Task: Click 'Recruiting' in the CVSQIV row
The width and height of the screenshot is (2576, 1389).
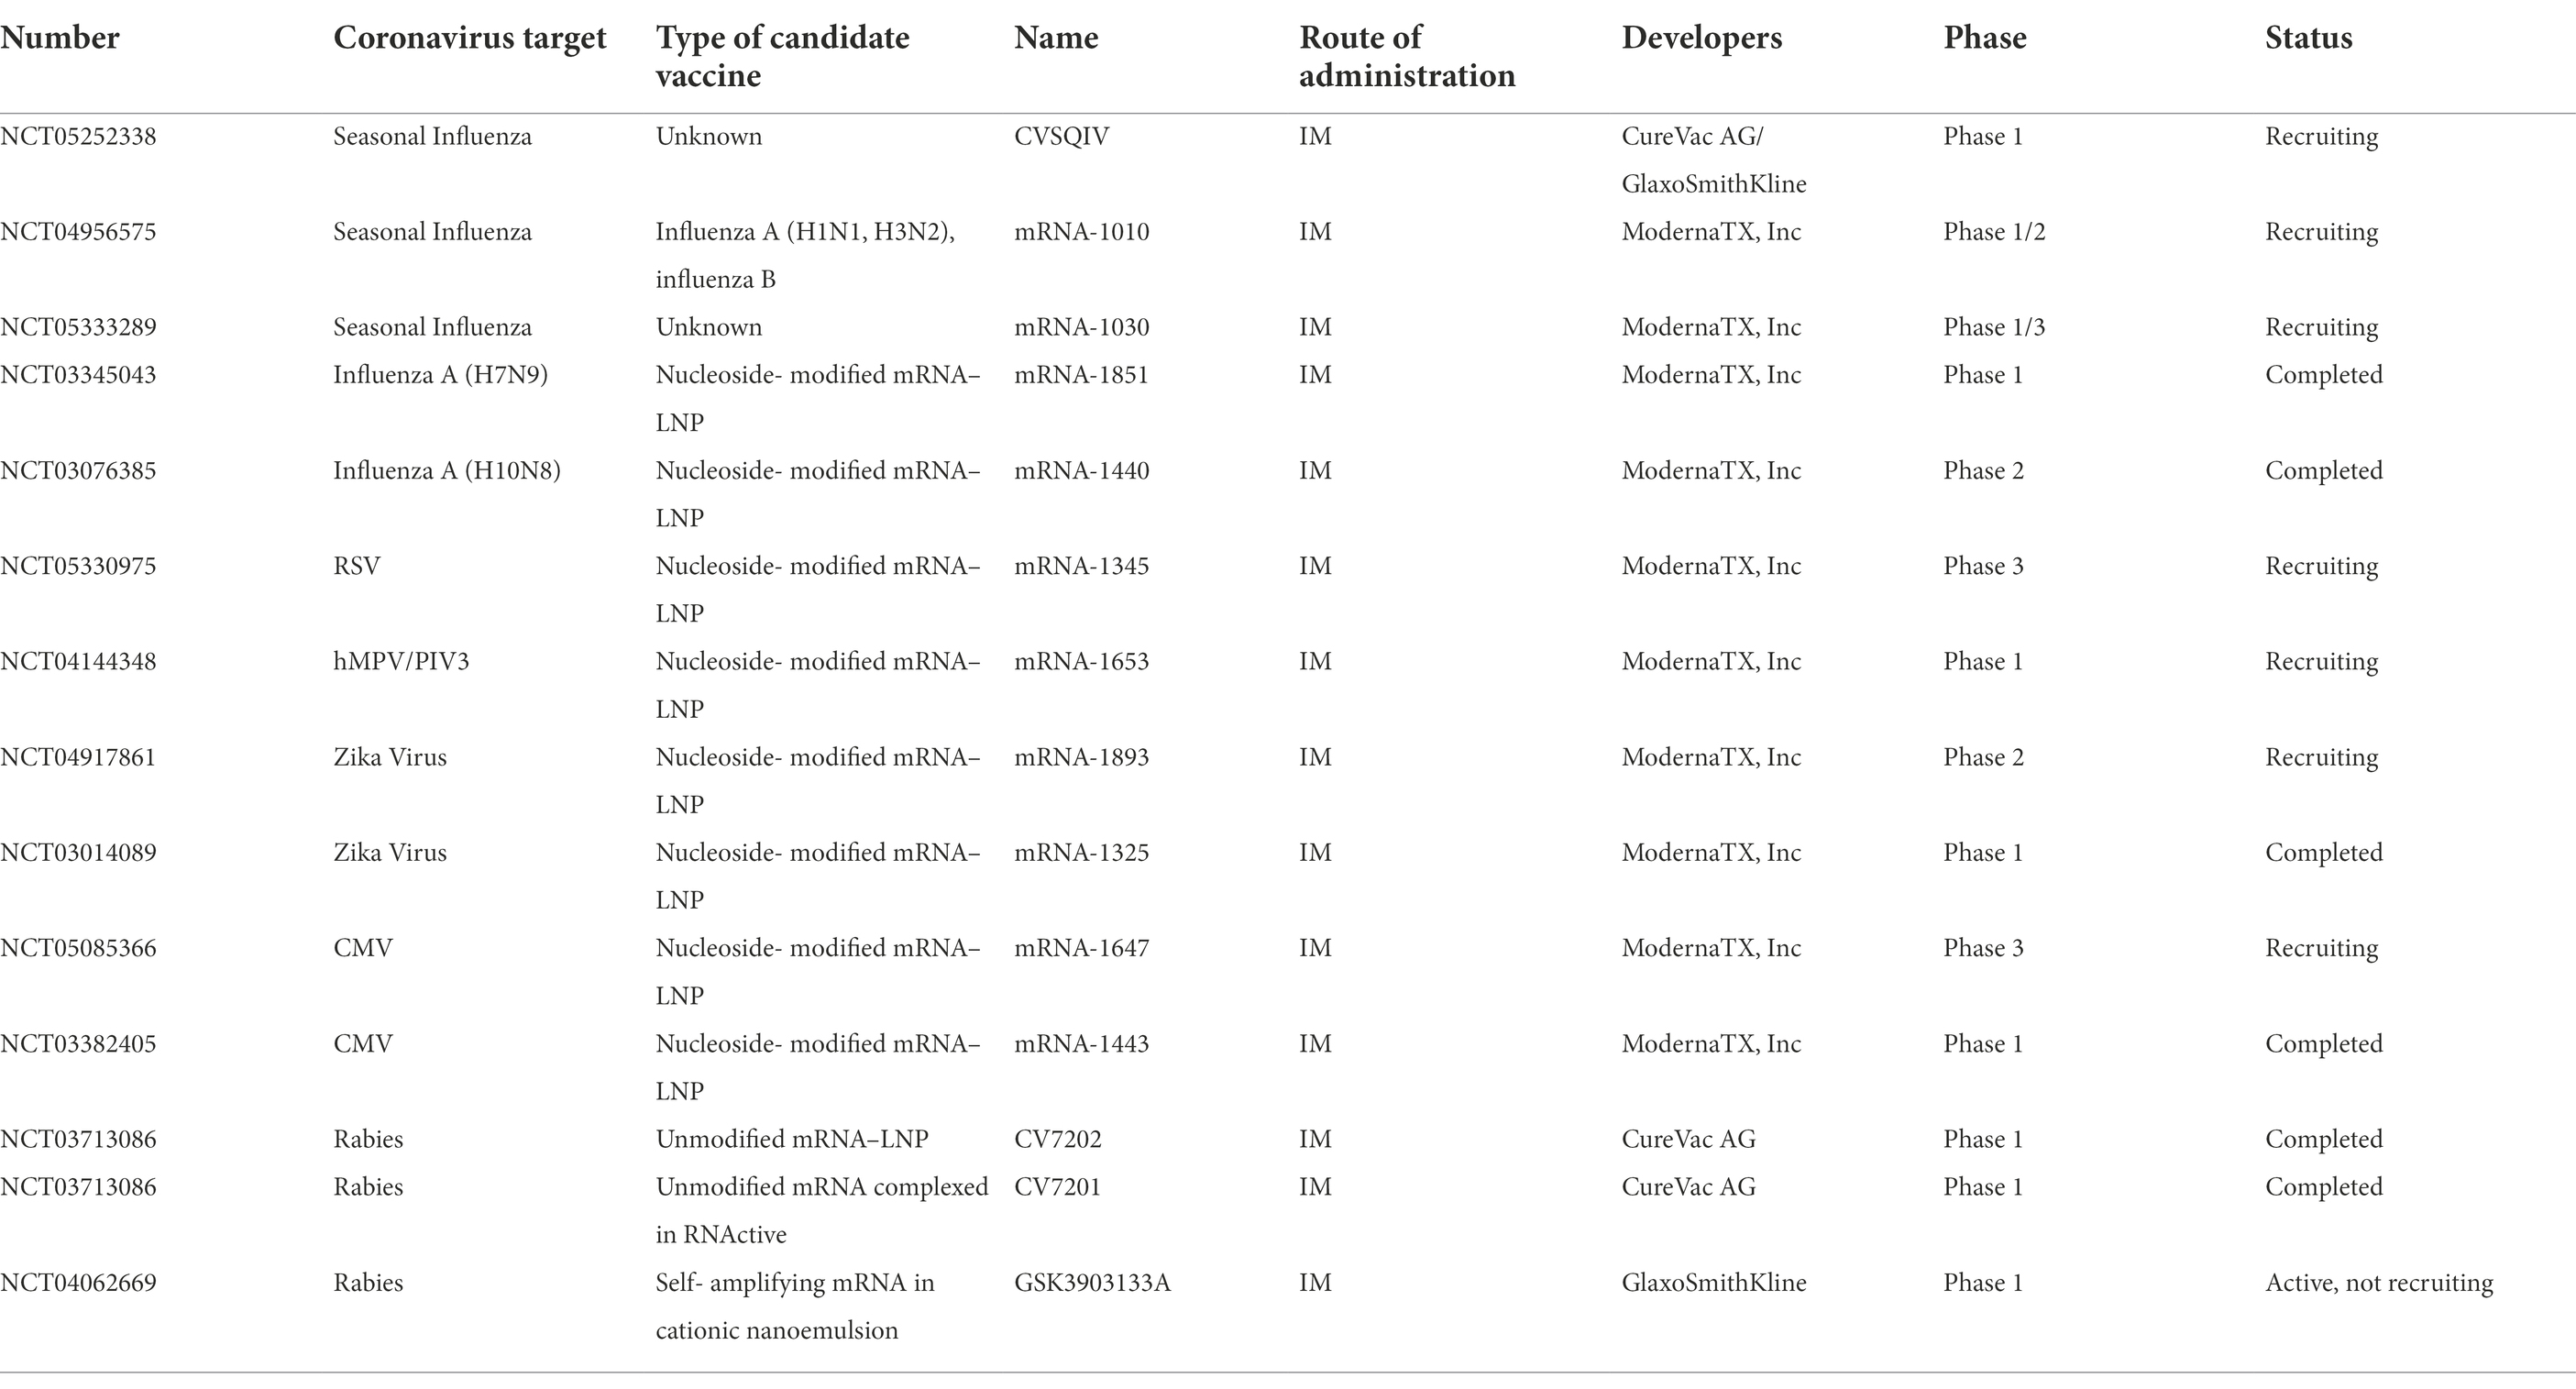Action: coord(2321,136)
